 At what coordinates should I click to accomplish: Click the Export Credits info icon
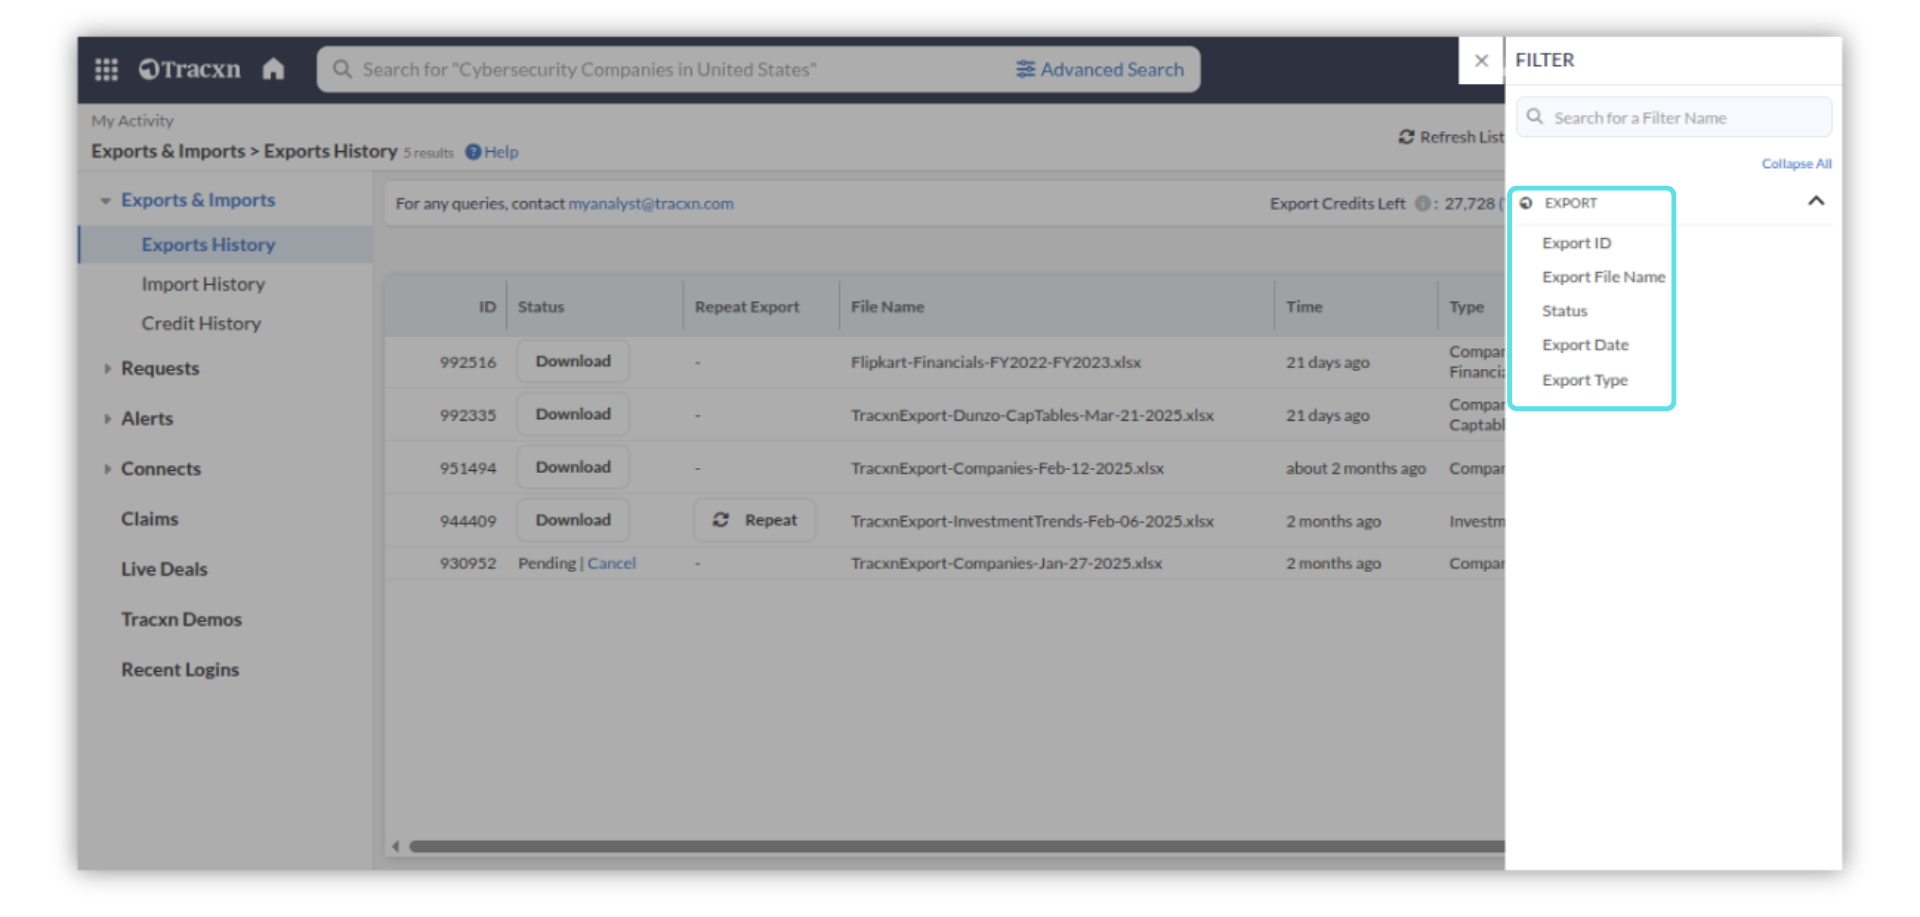point(1422,204)
